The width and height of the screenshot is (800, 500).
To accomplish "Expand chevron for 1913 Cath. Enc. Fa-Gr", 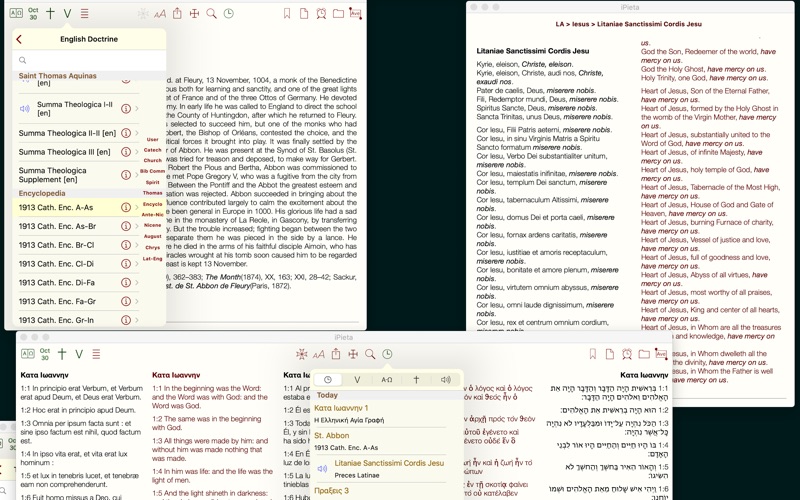I will coord(137,302).
